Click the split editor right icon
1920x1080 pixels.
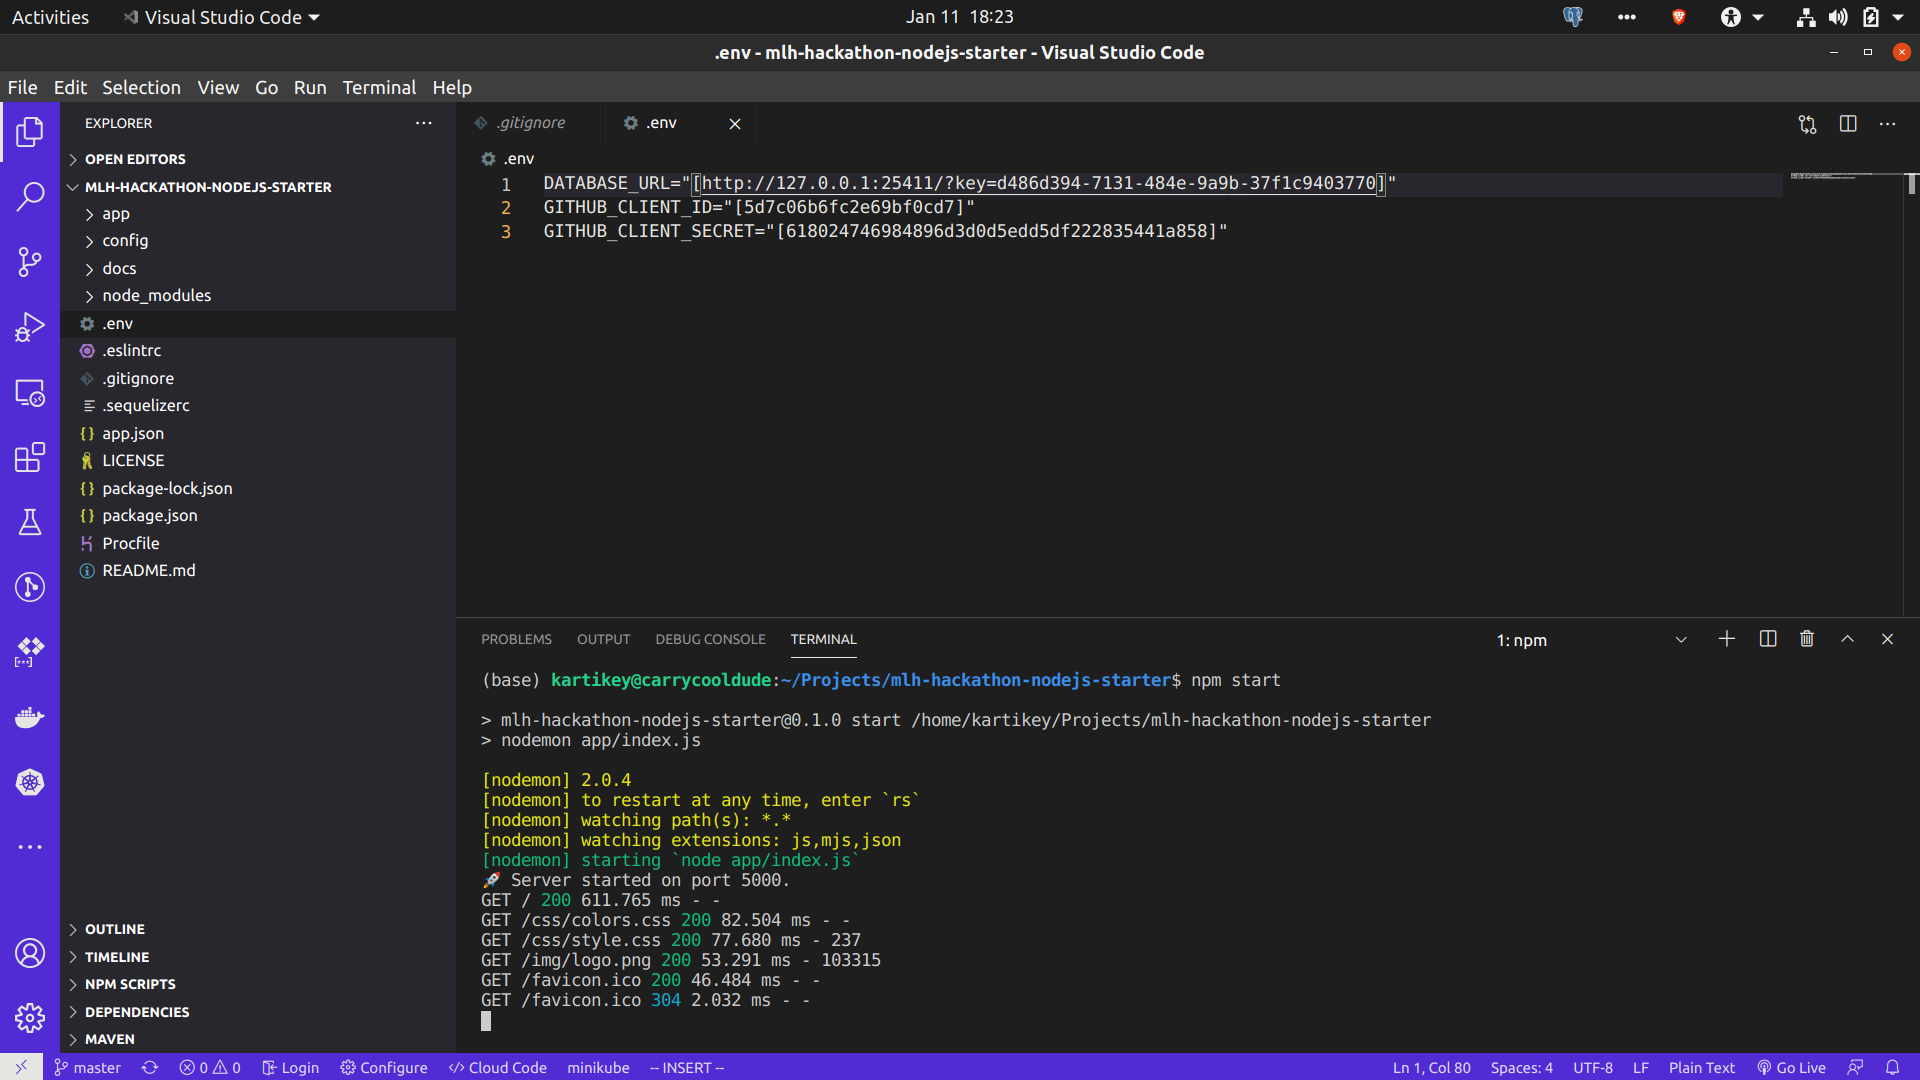[x=1847, y=123]
